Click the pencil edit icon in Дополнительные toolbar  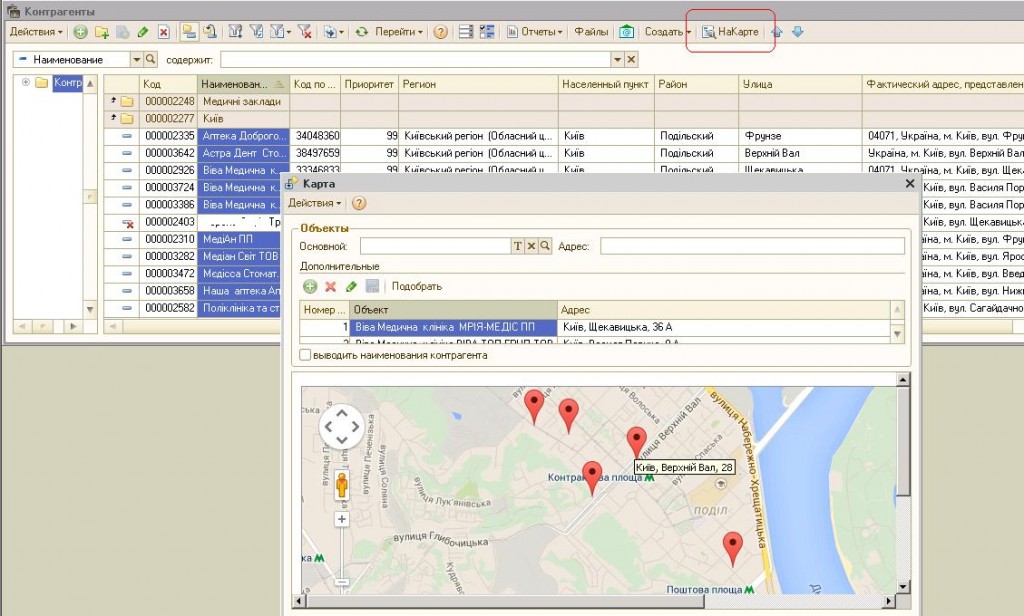(351, 286)
